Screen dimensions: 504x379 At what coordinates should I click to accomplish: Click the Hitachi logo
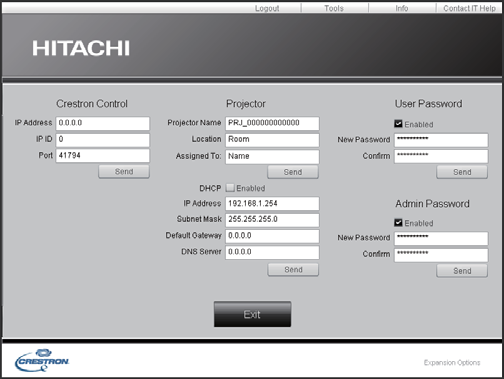coord(81,48)
